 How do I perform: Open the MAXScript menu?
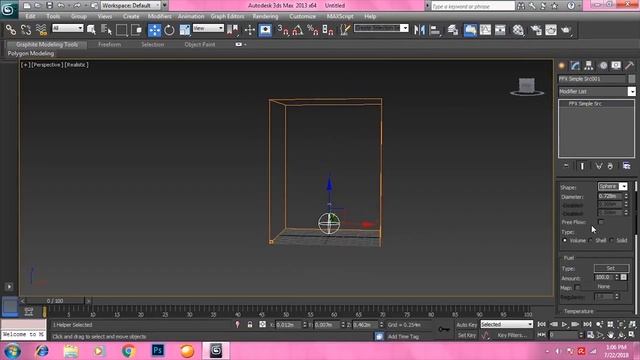[340, 16]
